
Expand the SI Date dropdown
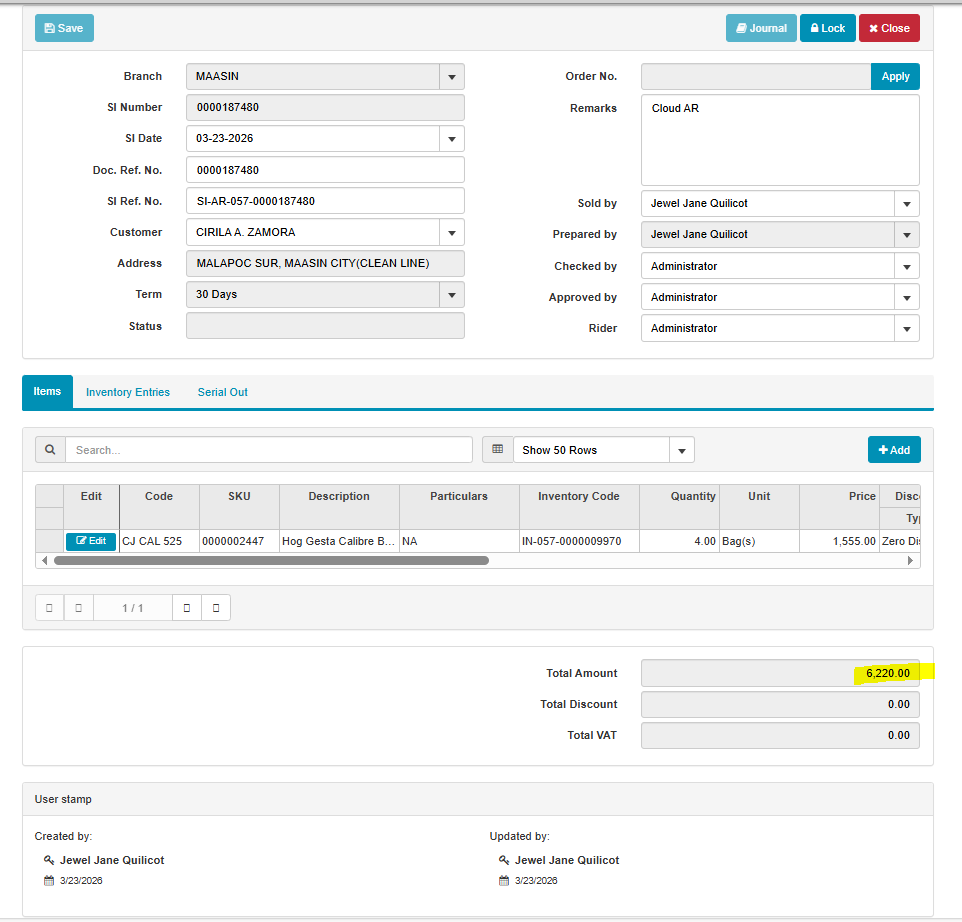[x=451, y=139]
